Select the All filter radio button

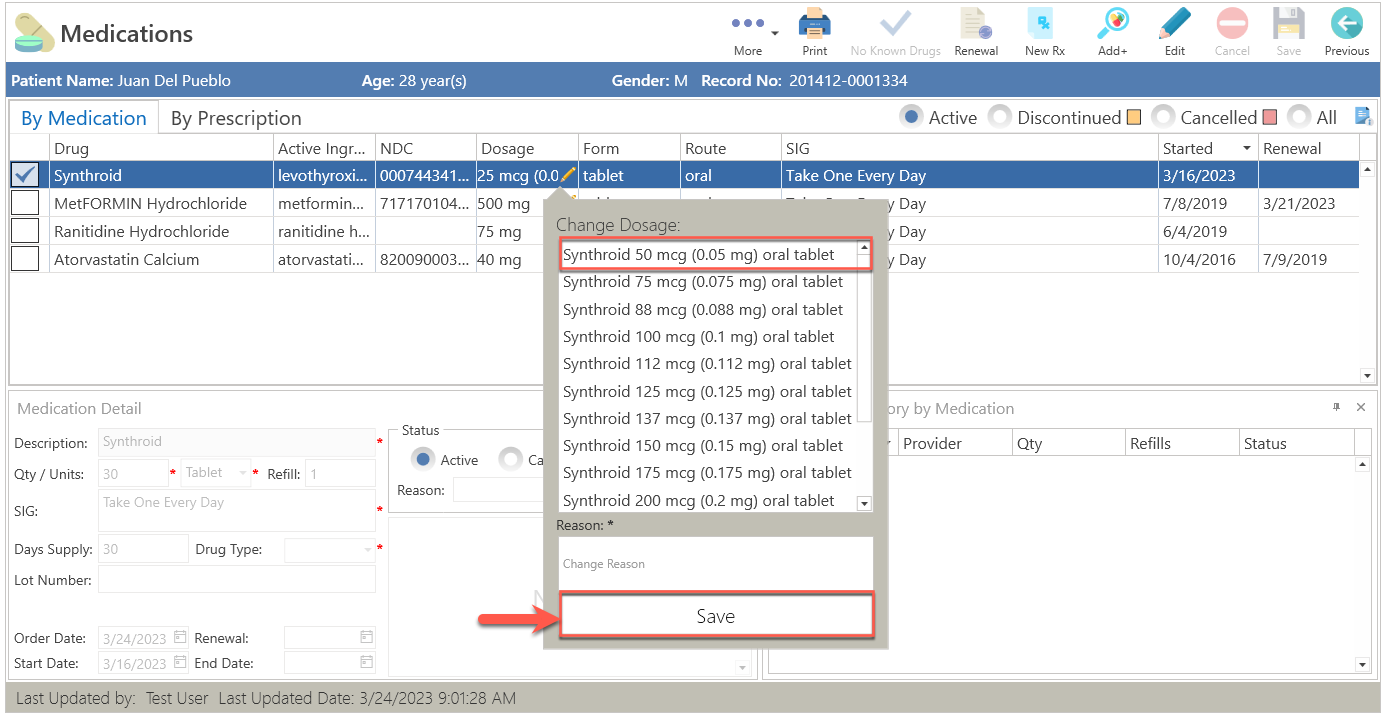(1299, 117)
